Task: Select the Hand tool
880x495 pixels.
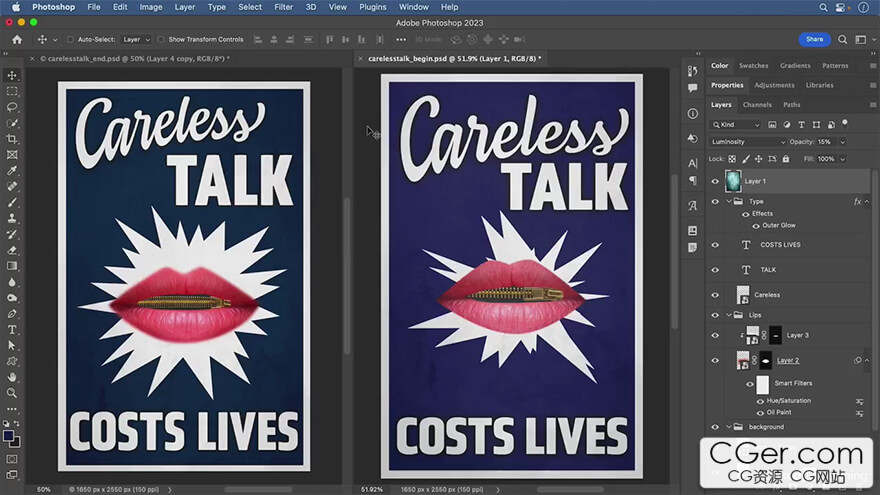Action: (12, 377)
